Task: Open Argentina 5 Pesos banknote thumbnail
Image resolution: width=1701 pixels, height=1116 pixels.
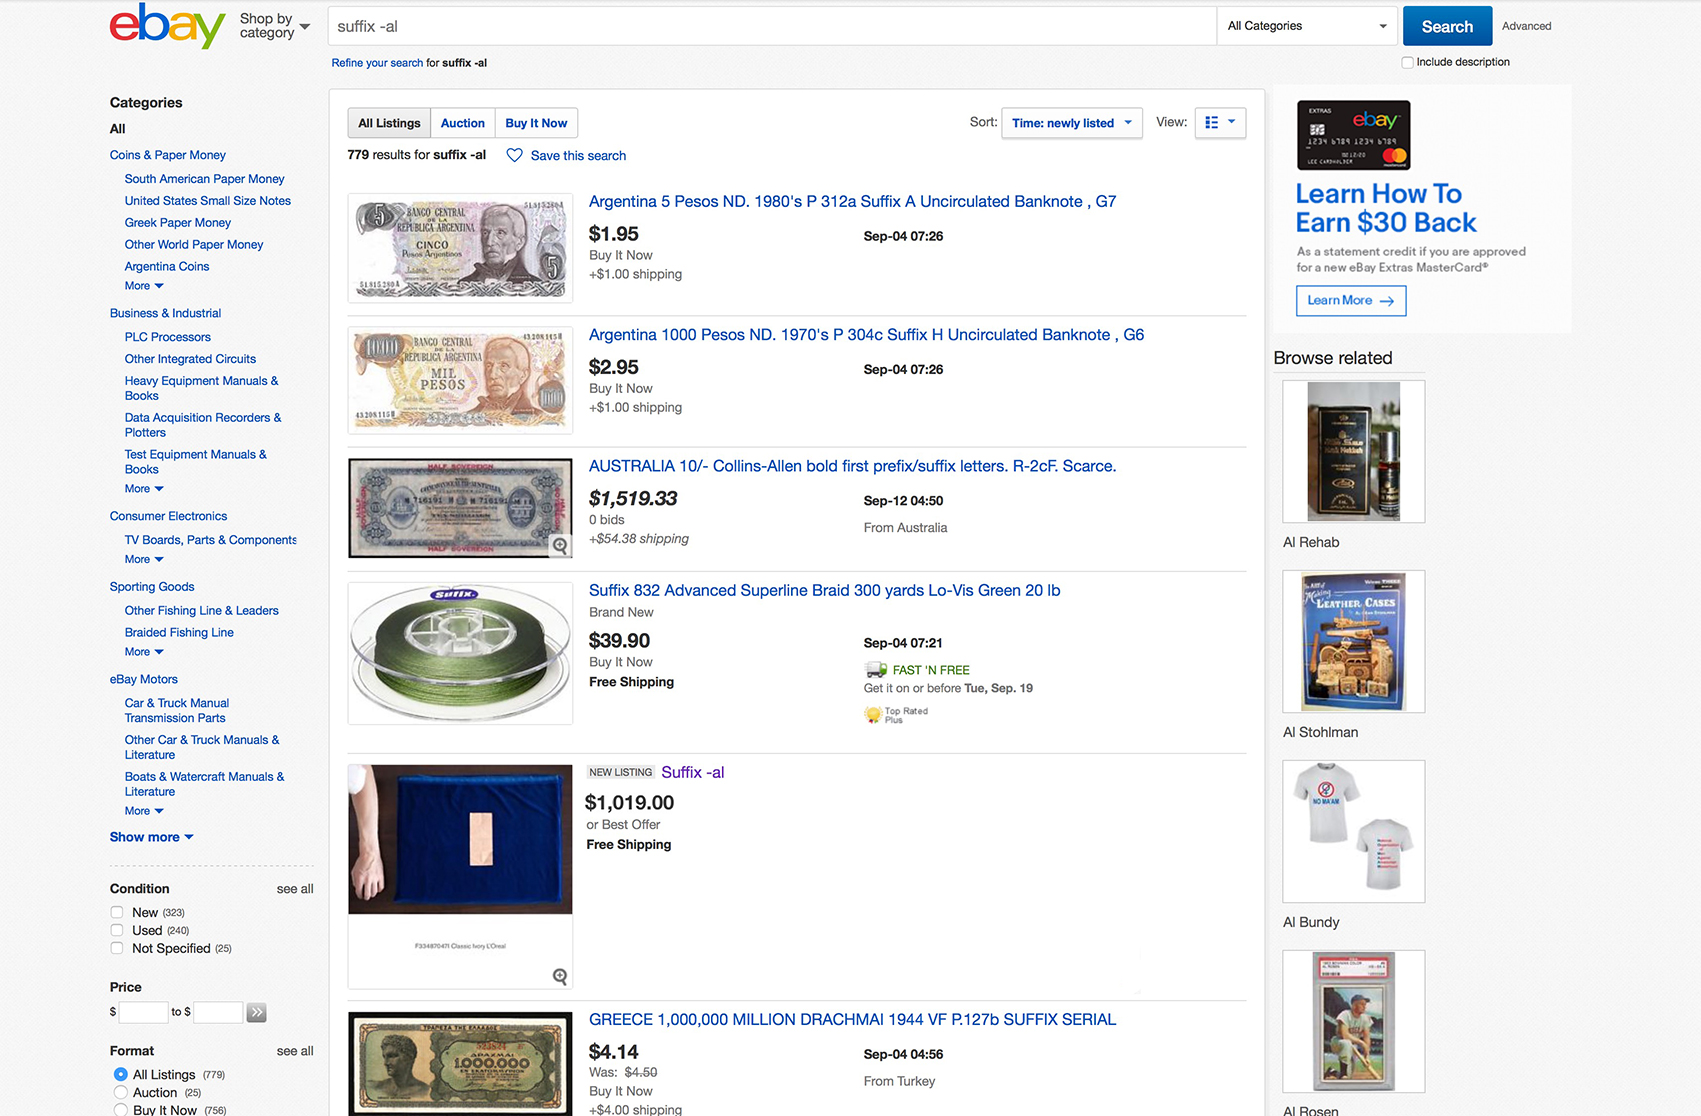Action: pos(460,248)
